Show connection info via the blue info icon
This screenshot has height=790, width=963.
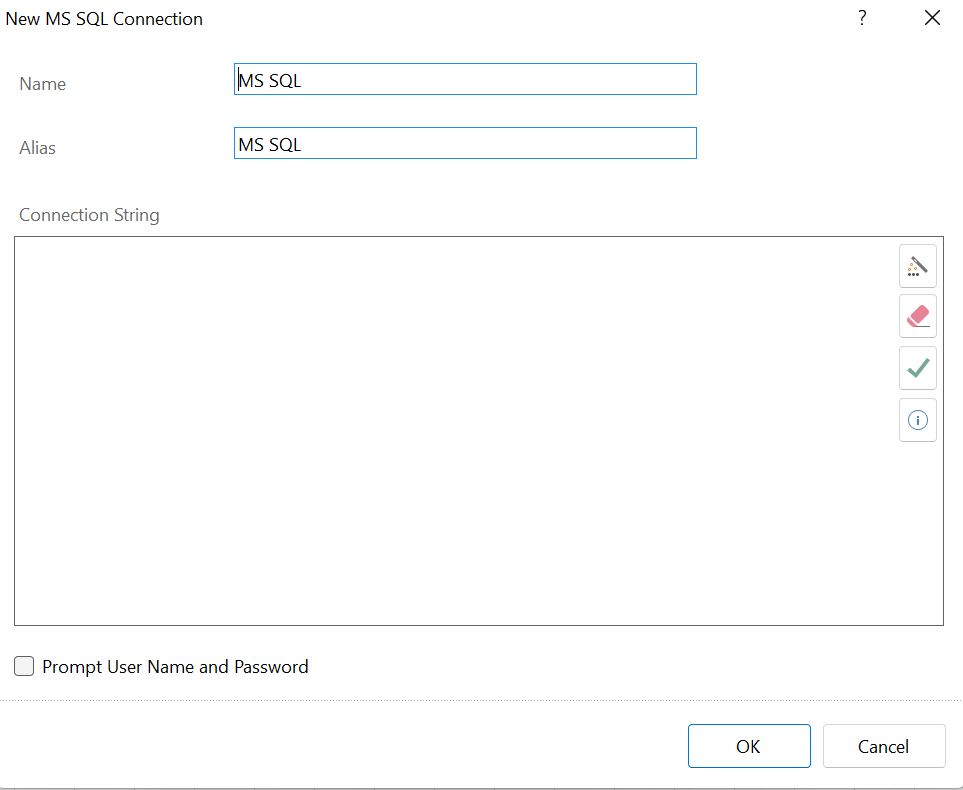(918, 420)
